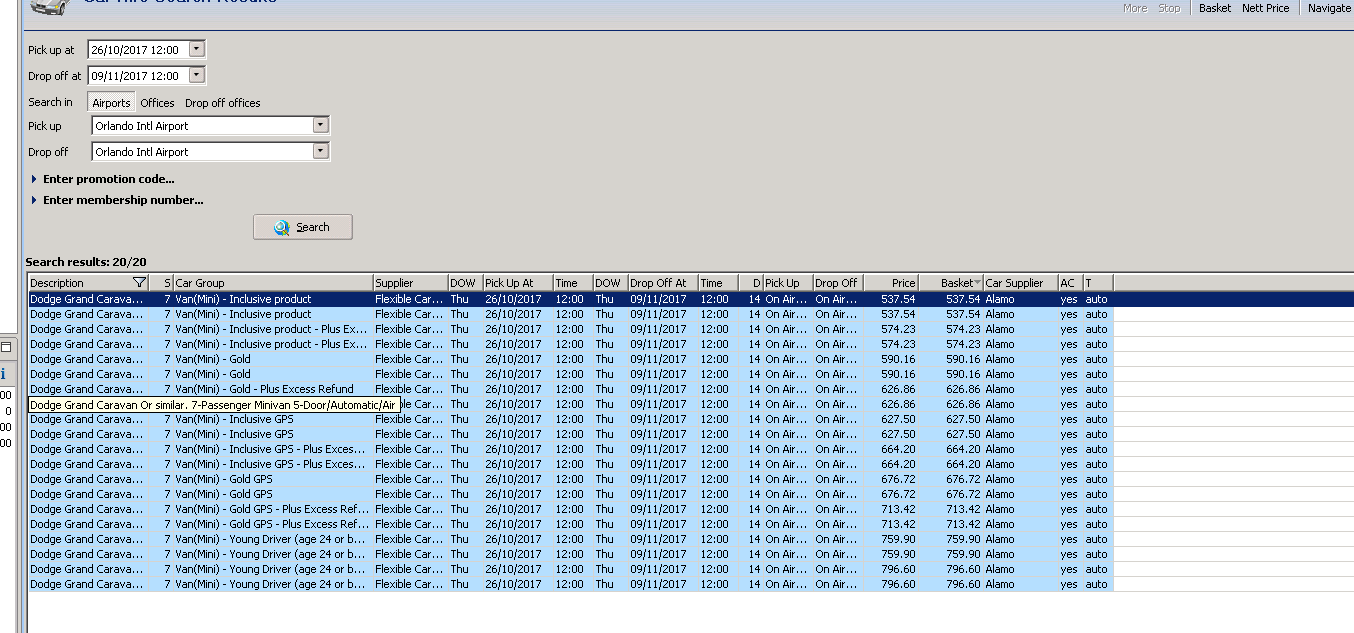Image resolution: width=1354 pixels, height=633 pixels.
Task: Click More in the top toolbar
Action: click(1135, 8)
